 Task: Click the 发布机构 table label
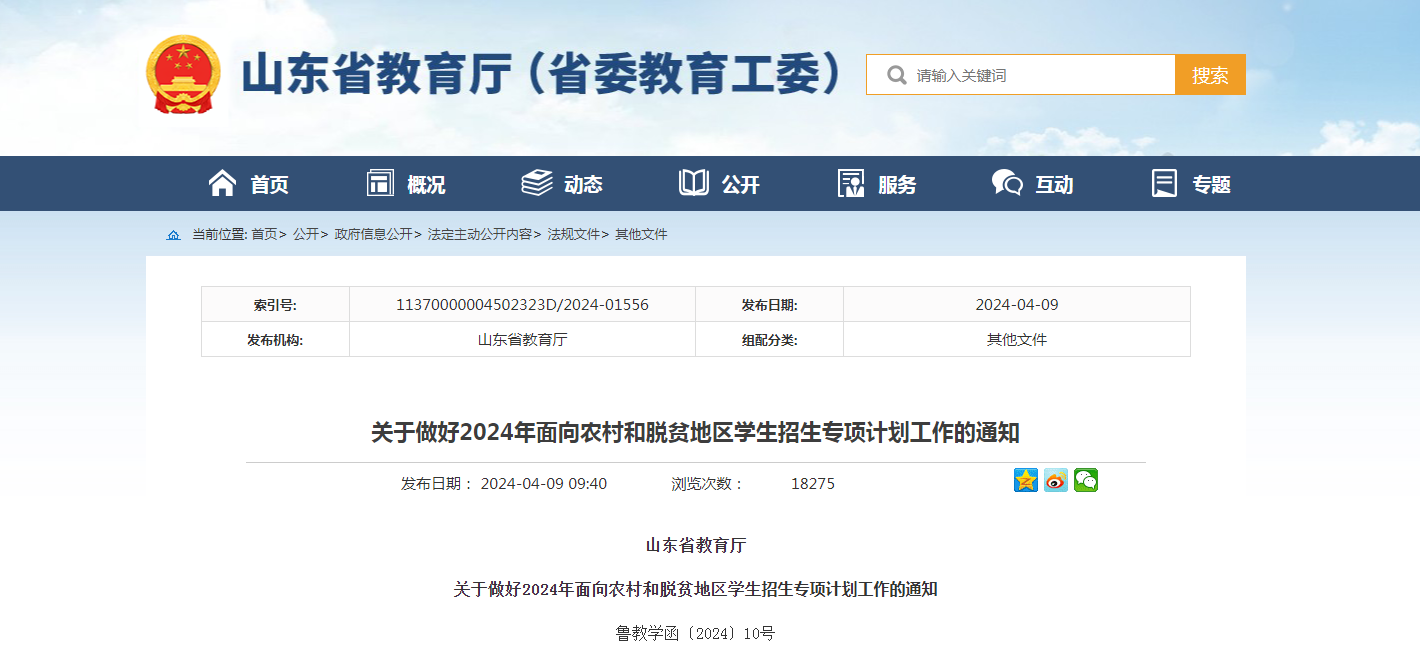tap(275, 340)
